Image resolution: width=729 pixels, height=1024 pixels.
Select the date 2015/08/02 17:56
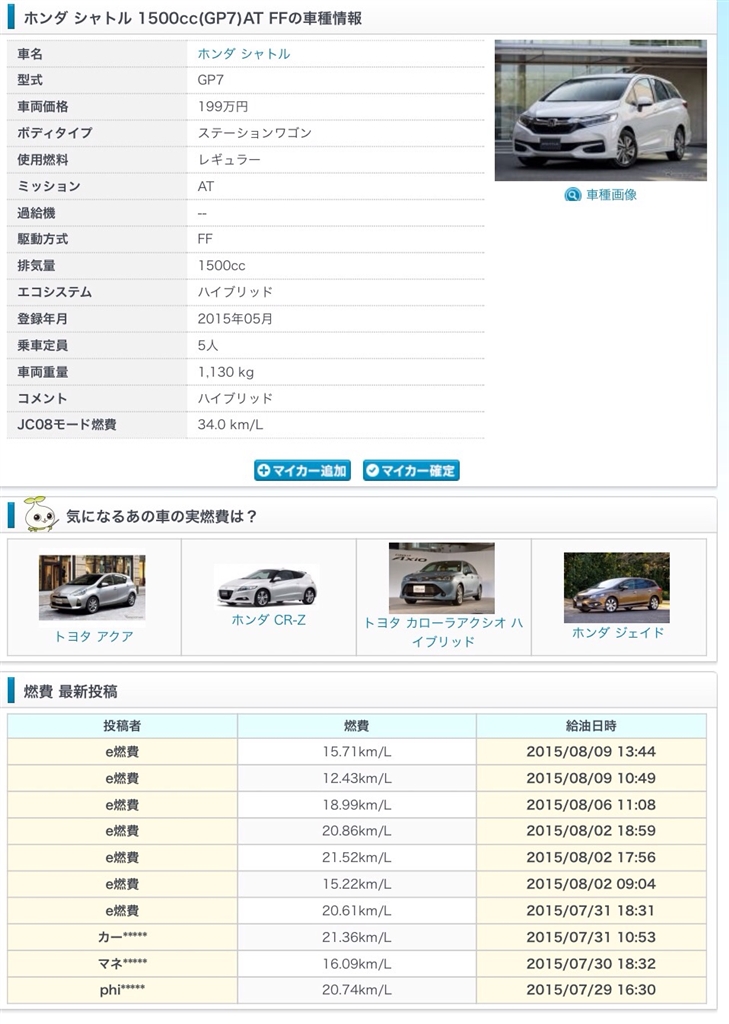point(591,857)
